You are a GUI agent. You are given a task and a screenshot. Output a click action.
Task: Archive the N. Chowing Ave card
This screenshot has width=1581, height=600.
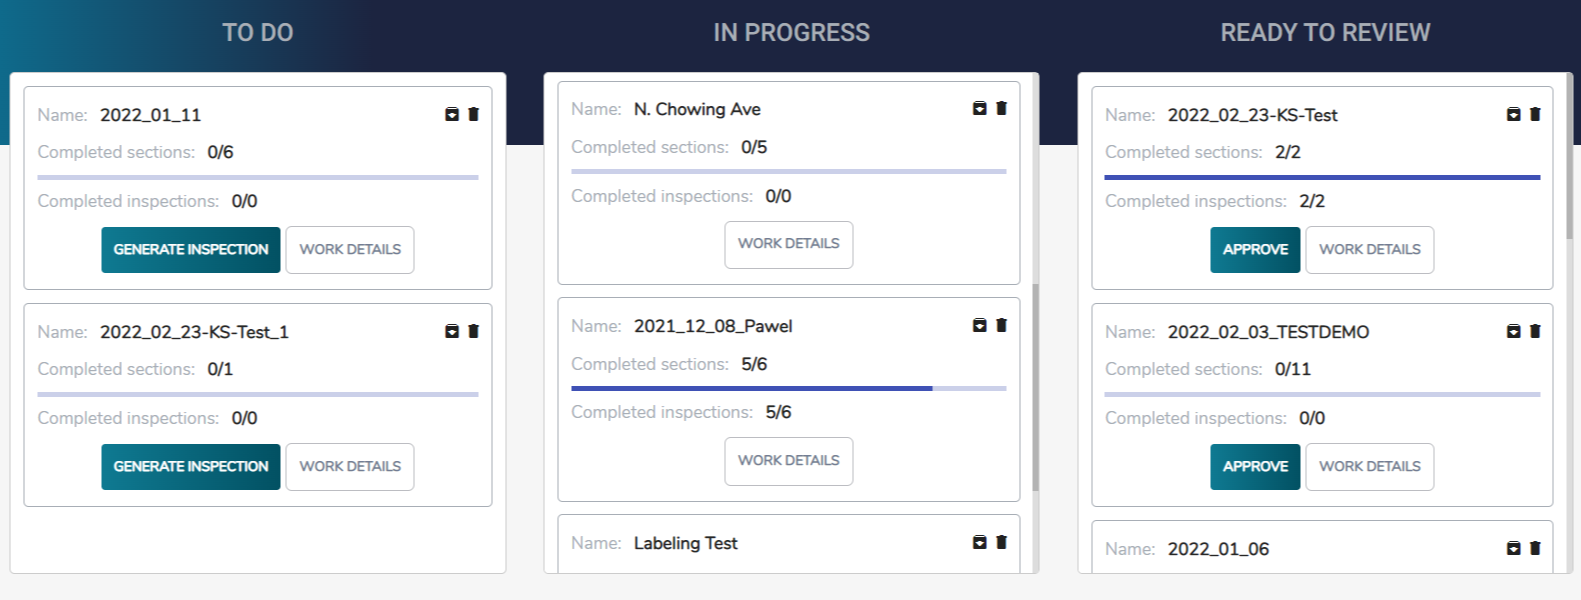(x=980, y=108)
